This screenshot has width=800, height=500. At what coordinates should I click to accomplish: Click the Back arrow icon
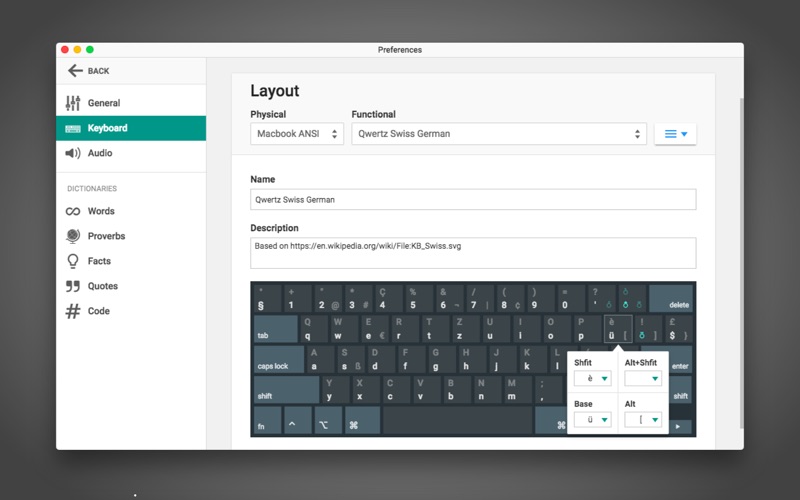click(x=75, y=71)
